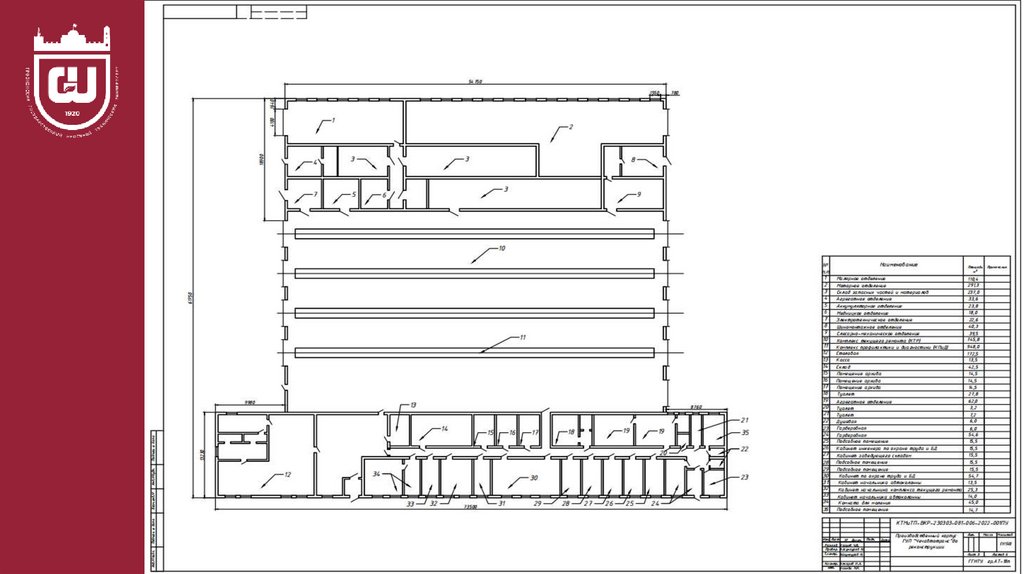Image resolution: width=1024 pixels, height=574 pixels.
Task: Select callout number 23 at the right edge
Action: point(744,477)
